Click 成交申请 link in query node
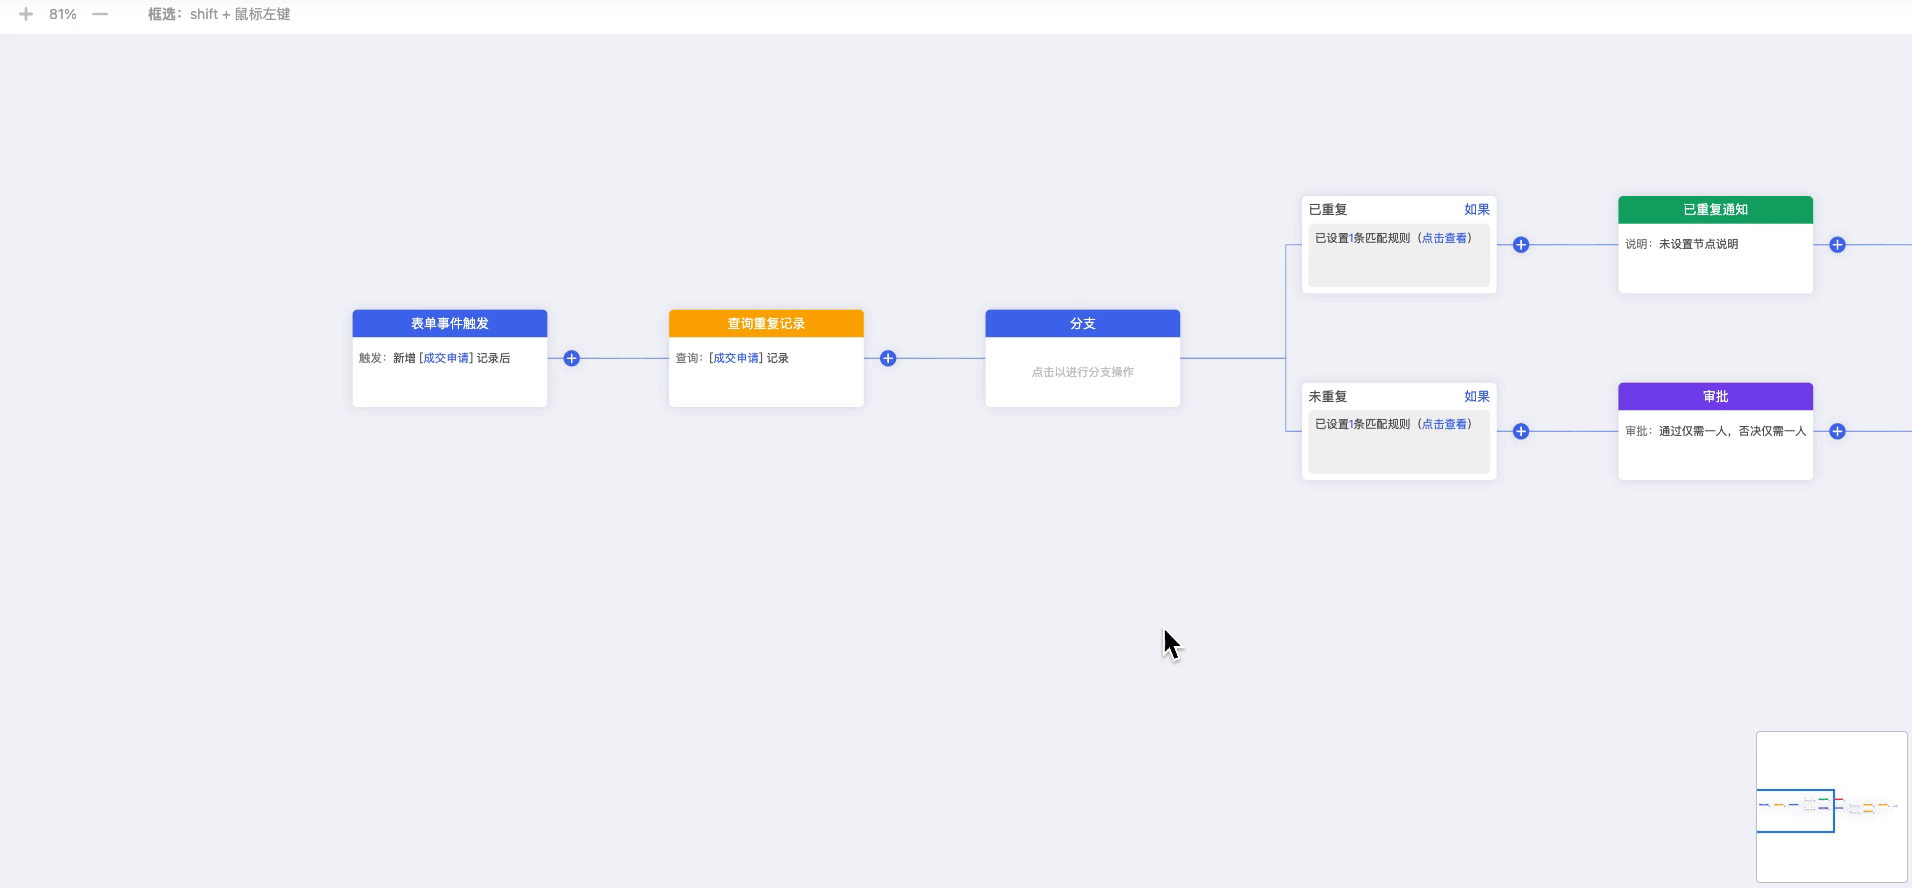This screenshot has height=888, width=1912. 736,358
